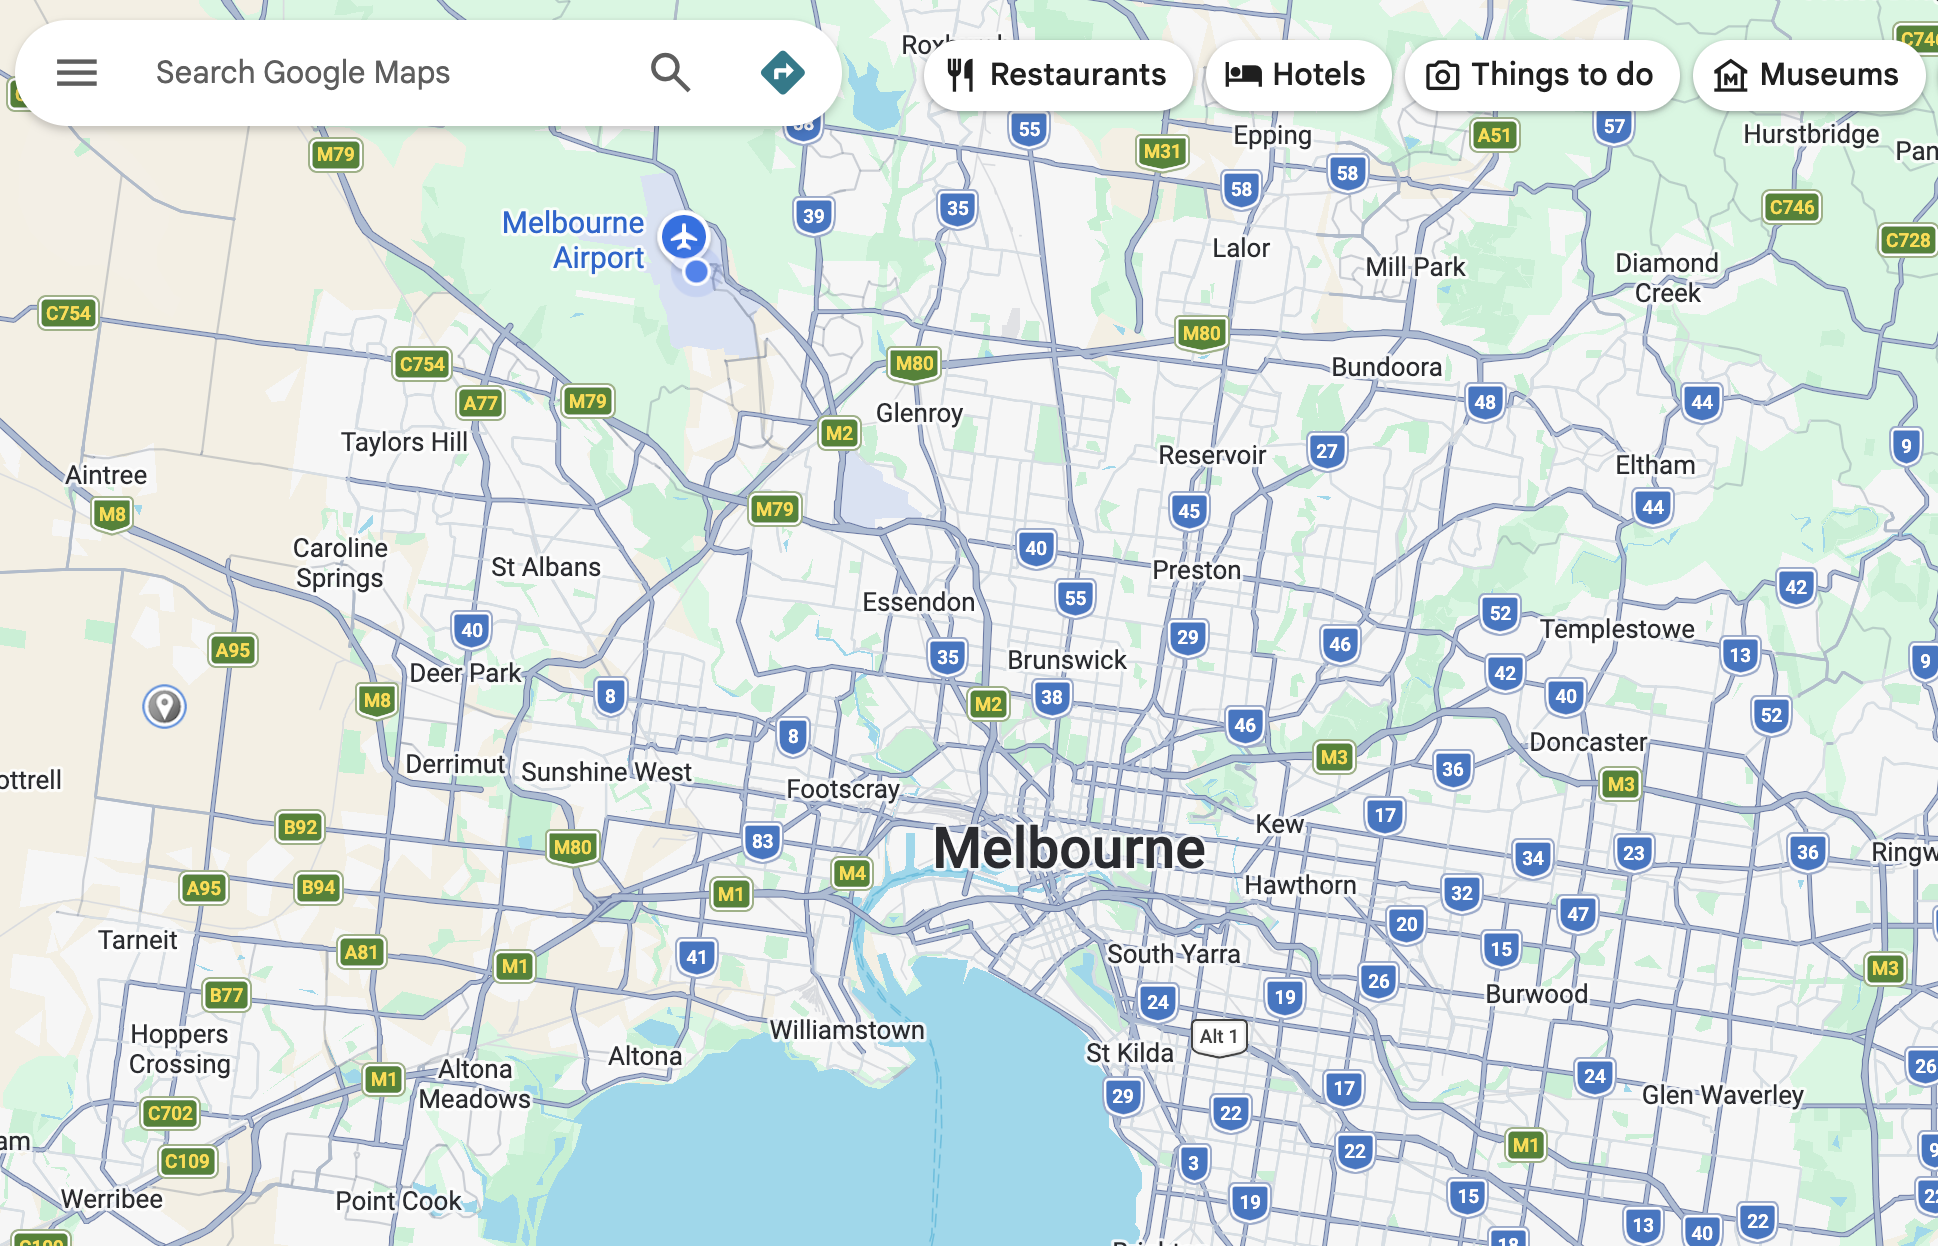Open the hamburger menu
Image resolution: width=1938 pixels, height=1246 pixels.
tap(76, 73)
